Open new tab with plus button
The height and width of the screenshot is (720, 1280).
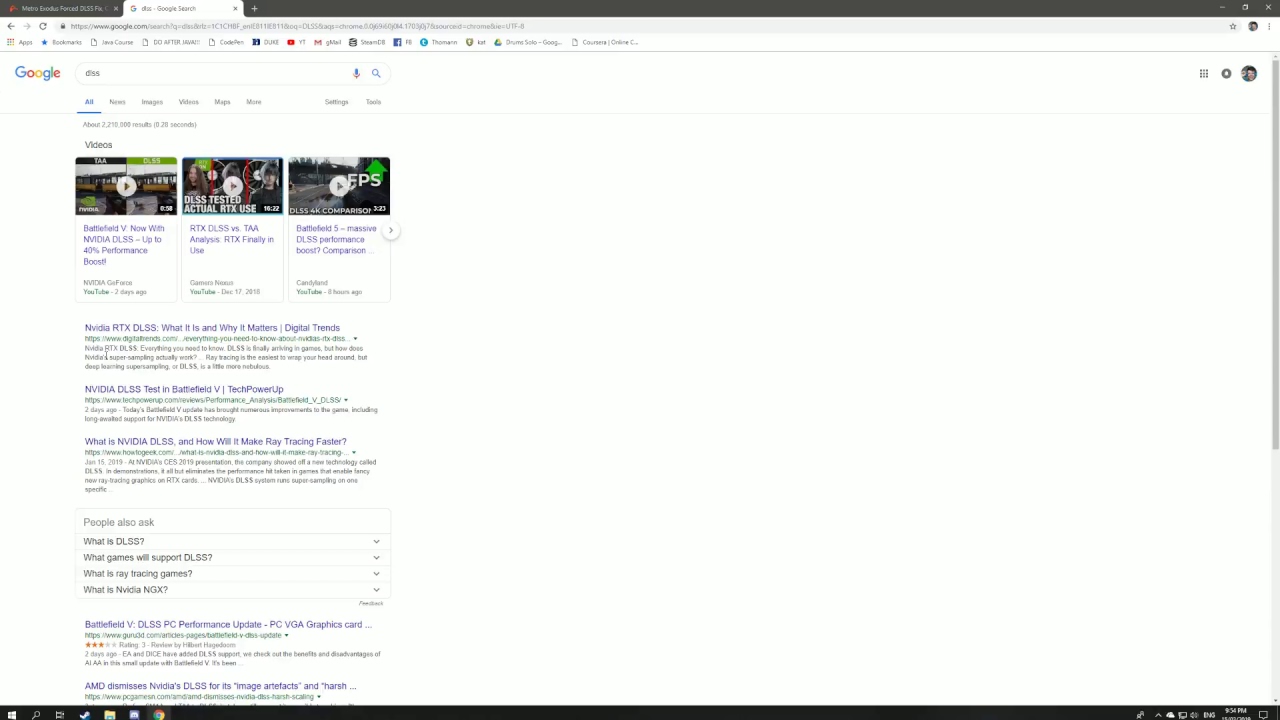click(x=254, y=8)
